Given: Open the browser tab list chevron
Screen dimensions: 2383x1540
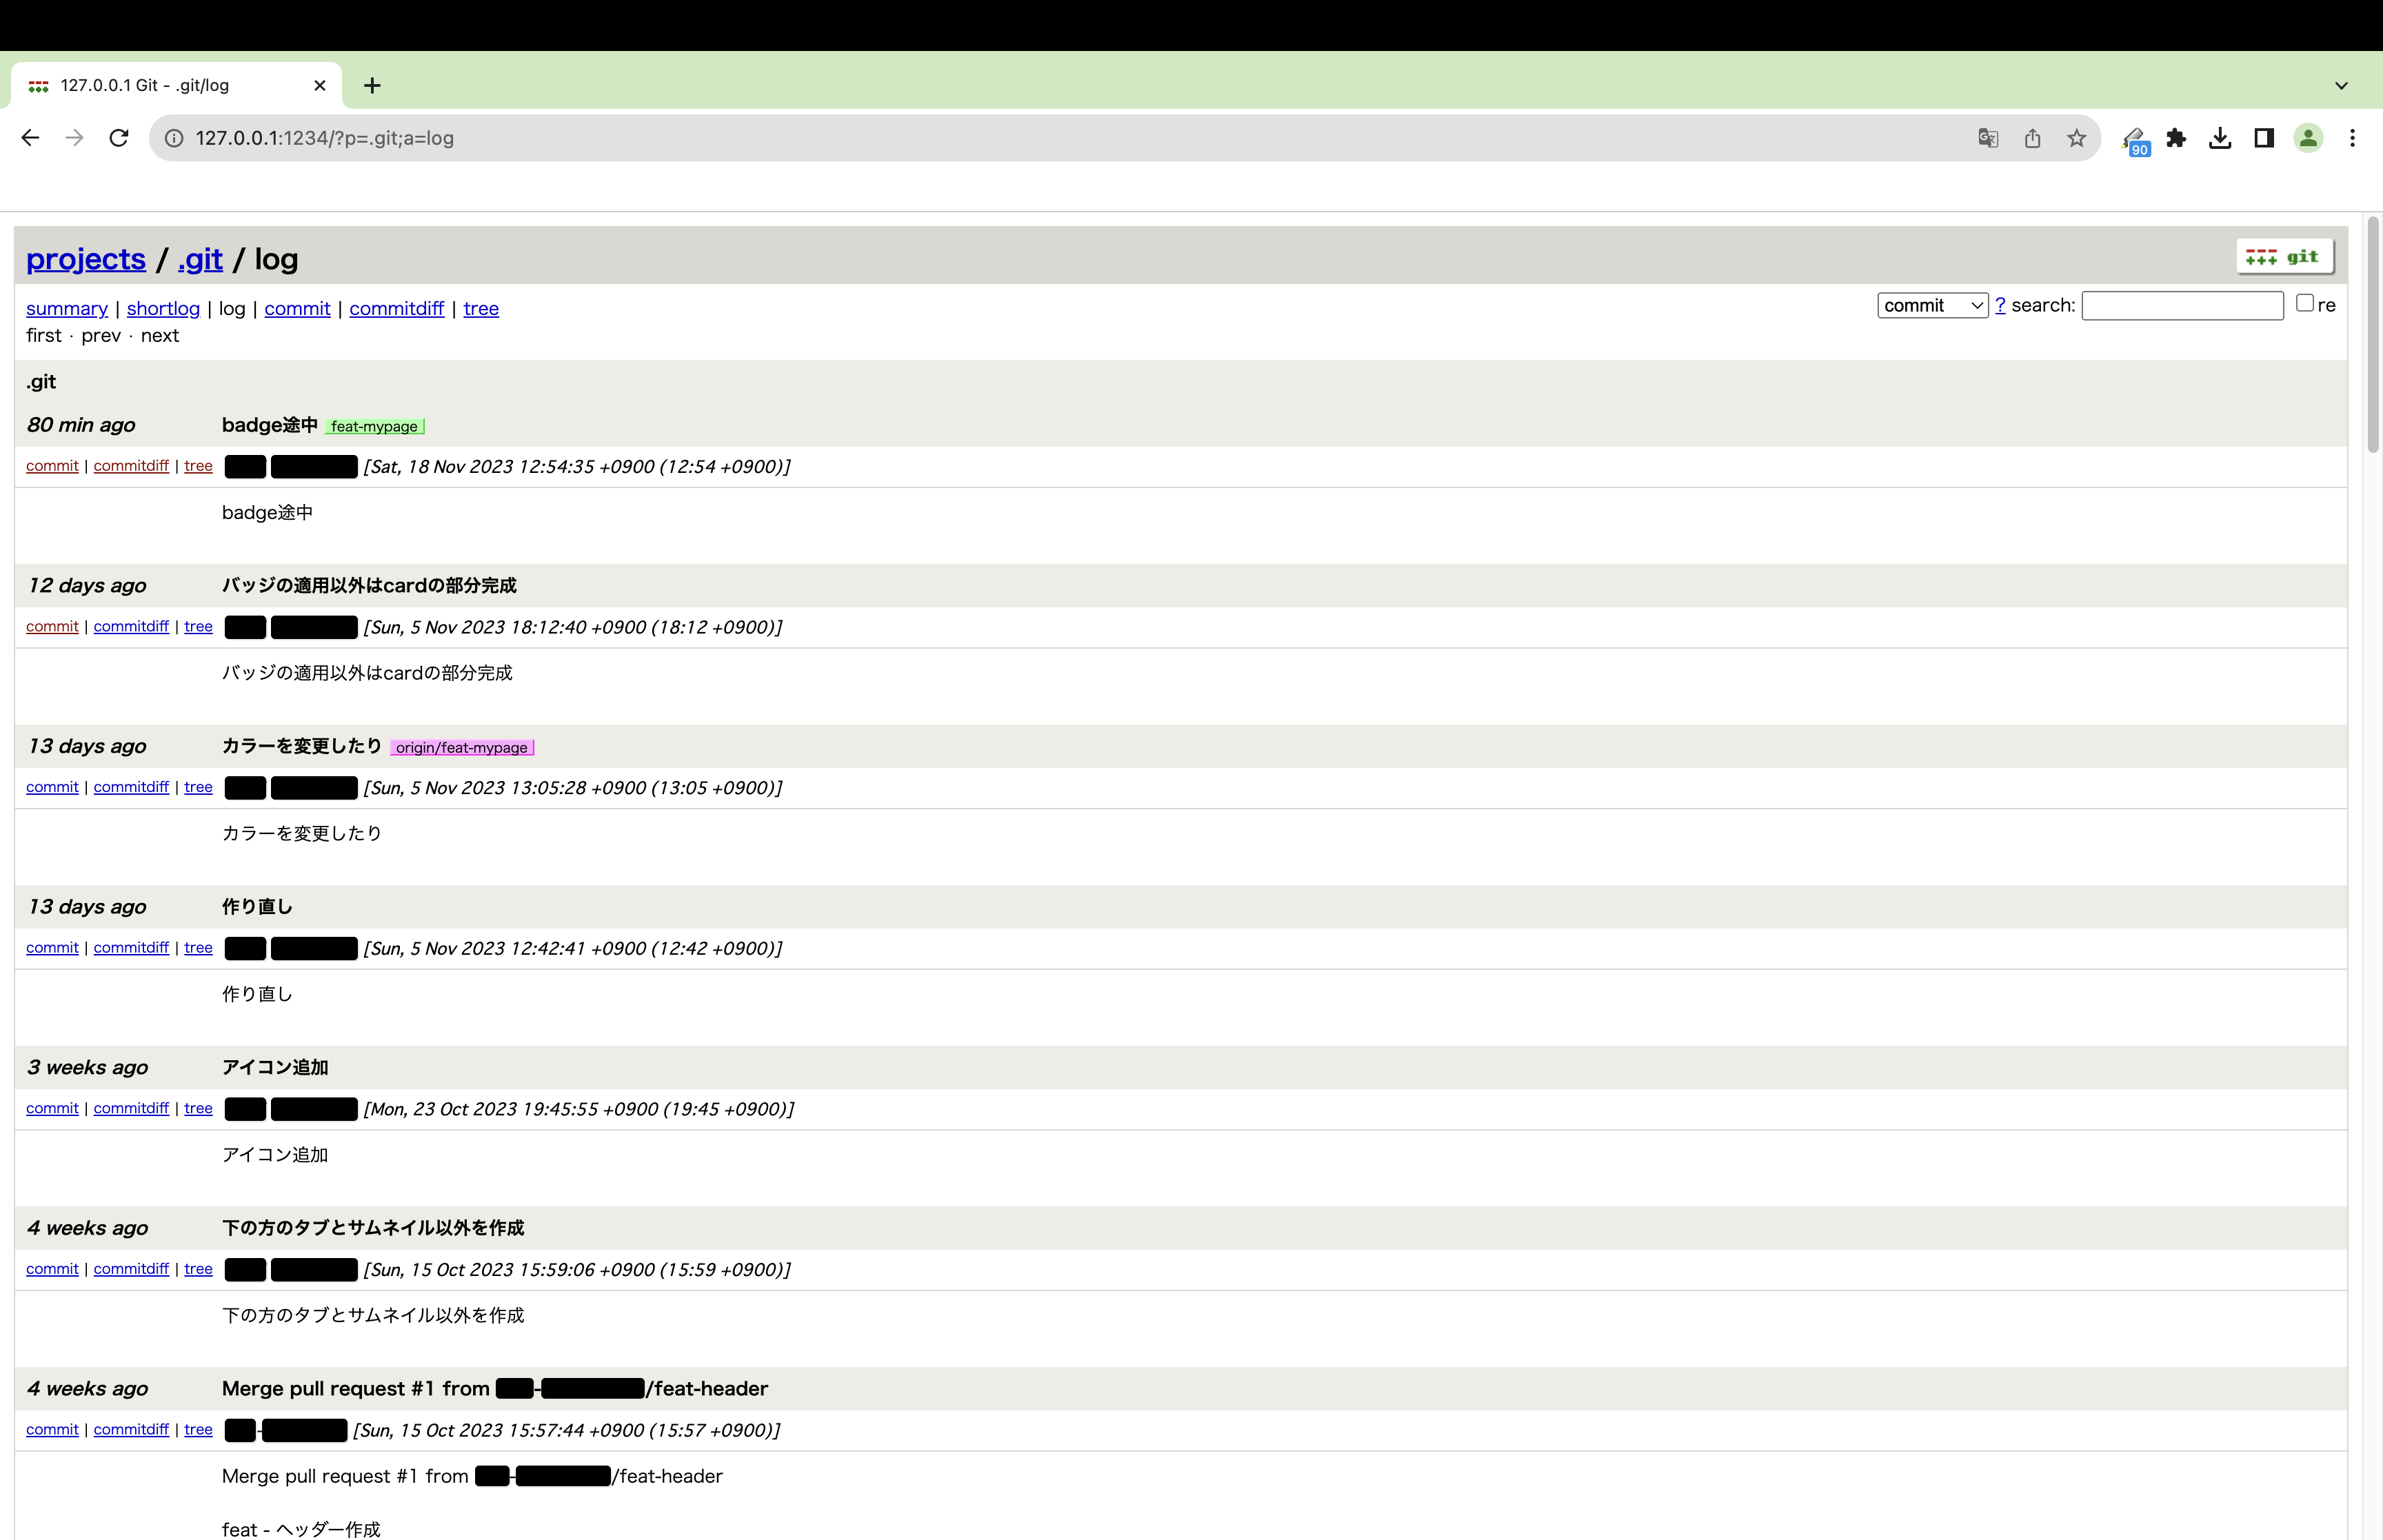Looking at the screenshot, I should 2340,85.
